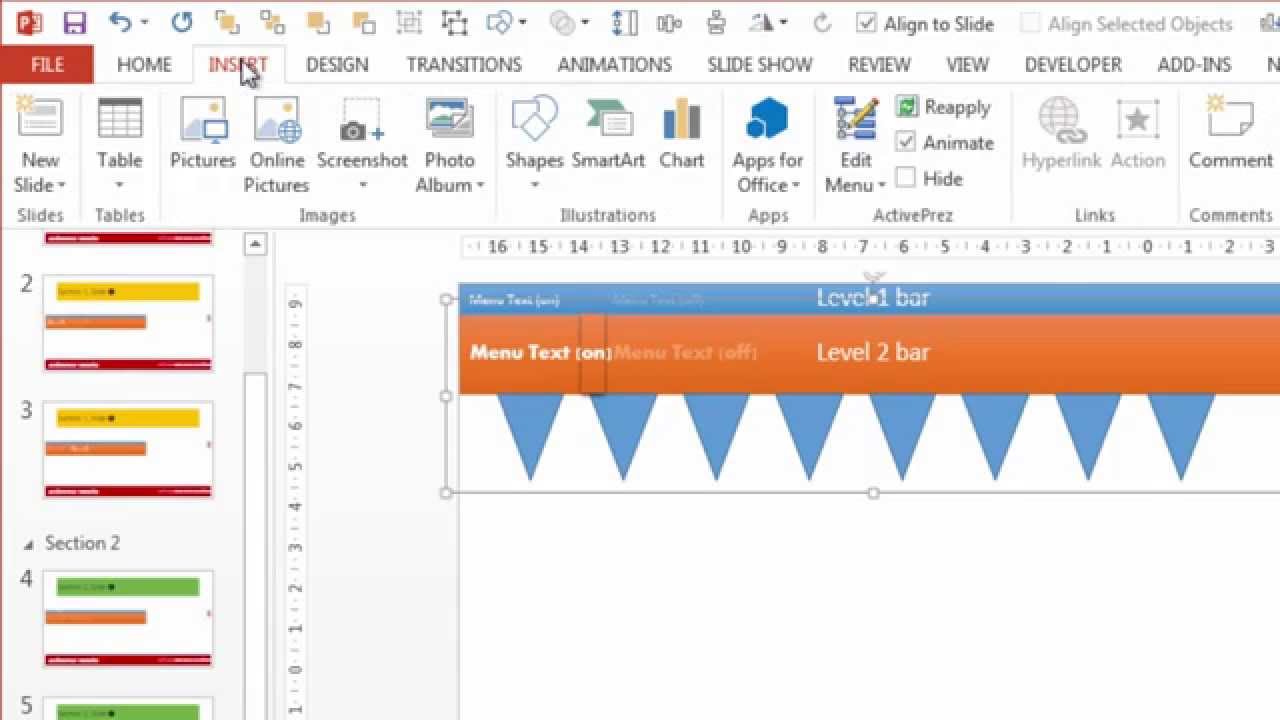Select slide 3 thumbnail

click(128, 451)
